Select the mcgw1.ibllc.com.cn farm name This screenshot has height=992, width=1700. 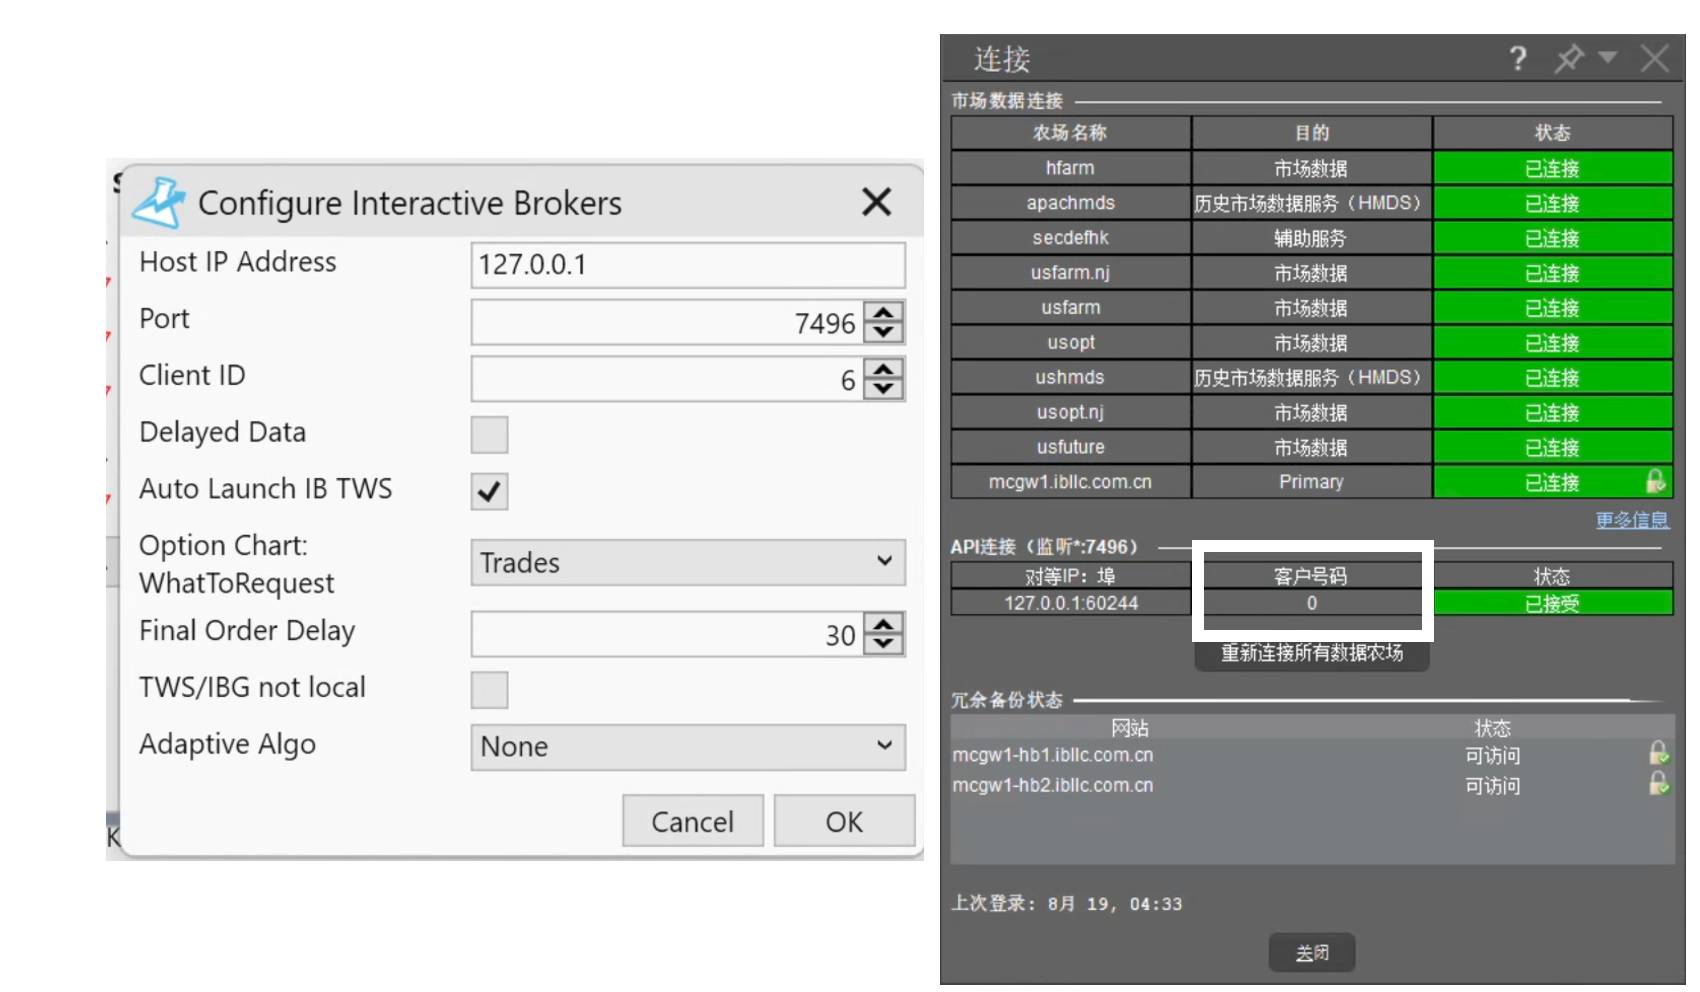pos(1070,482)
